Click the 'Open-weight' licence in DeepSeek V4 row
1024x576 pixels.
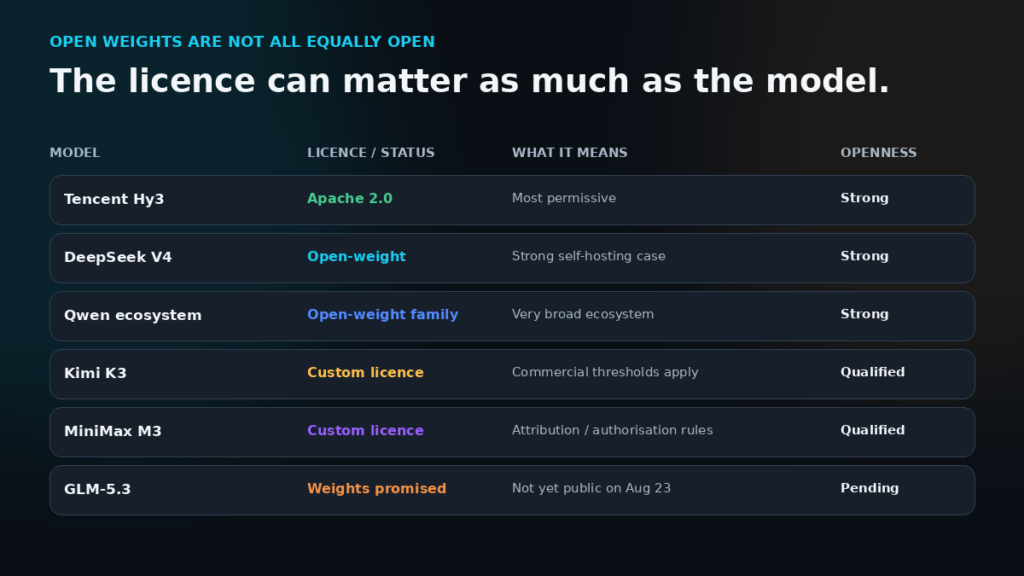[x=357, y=257]
